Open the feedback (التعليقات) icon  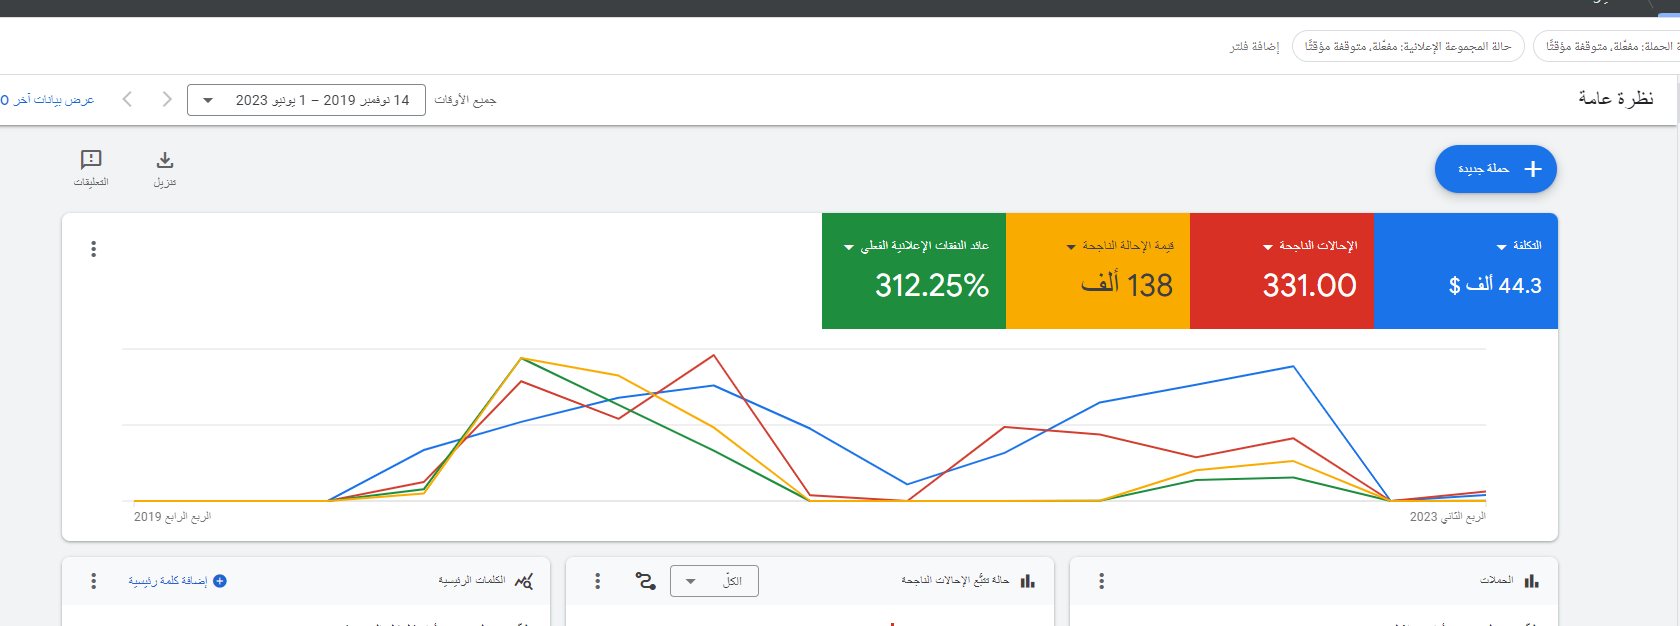point(91,160)
